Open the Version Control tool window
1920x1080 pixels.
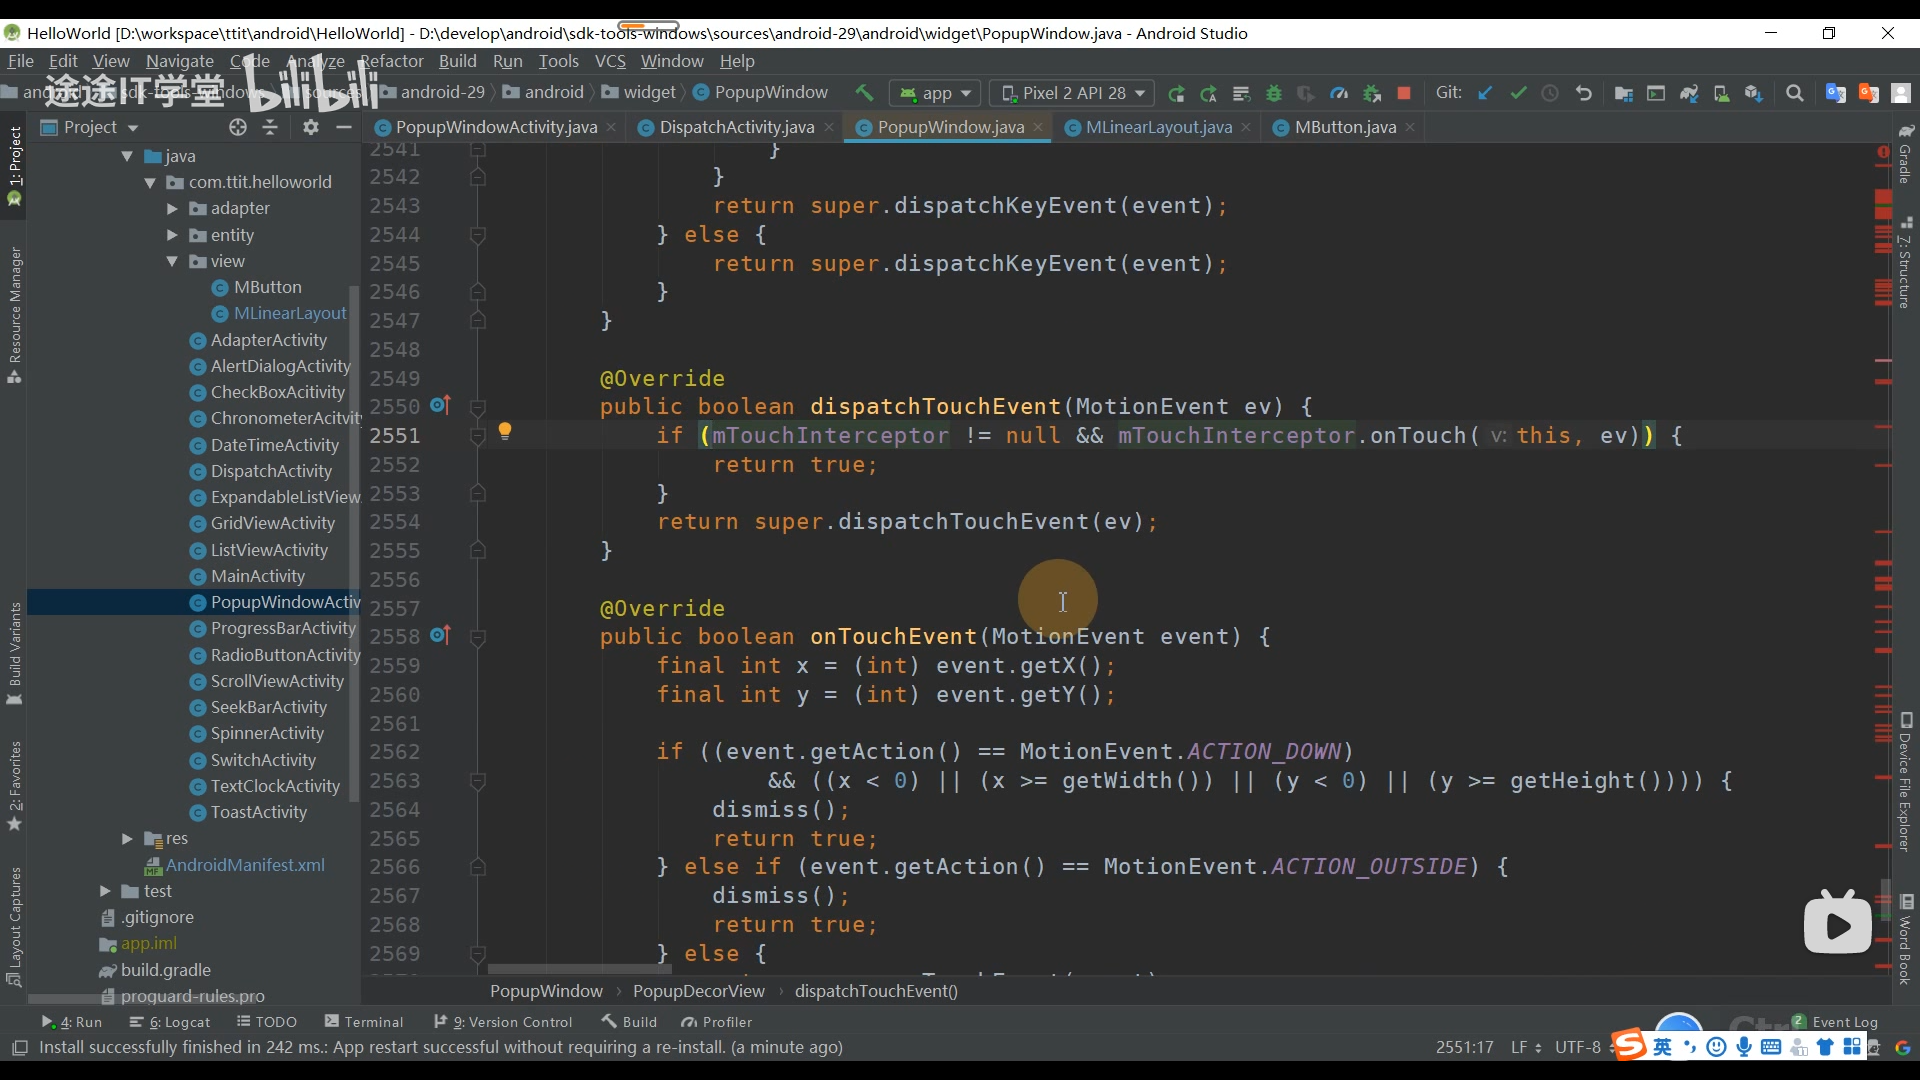503,1022
